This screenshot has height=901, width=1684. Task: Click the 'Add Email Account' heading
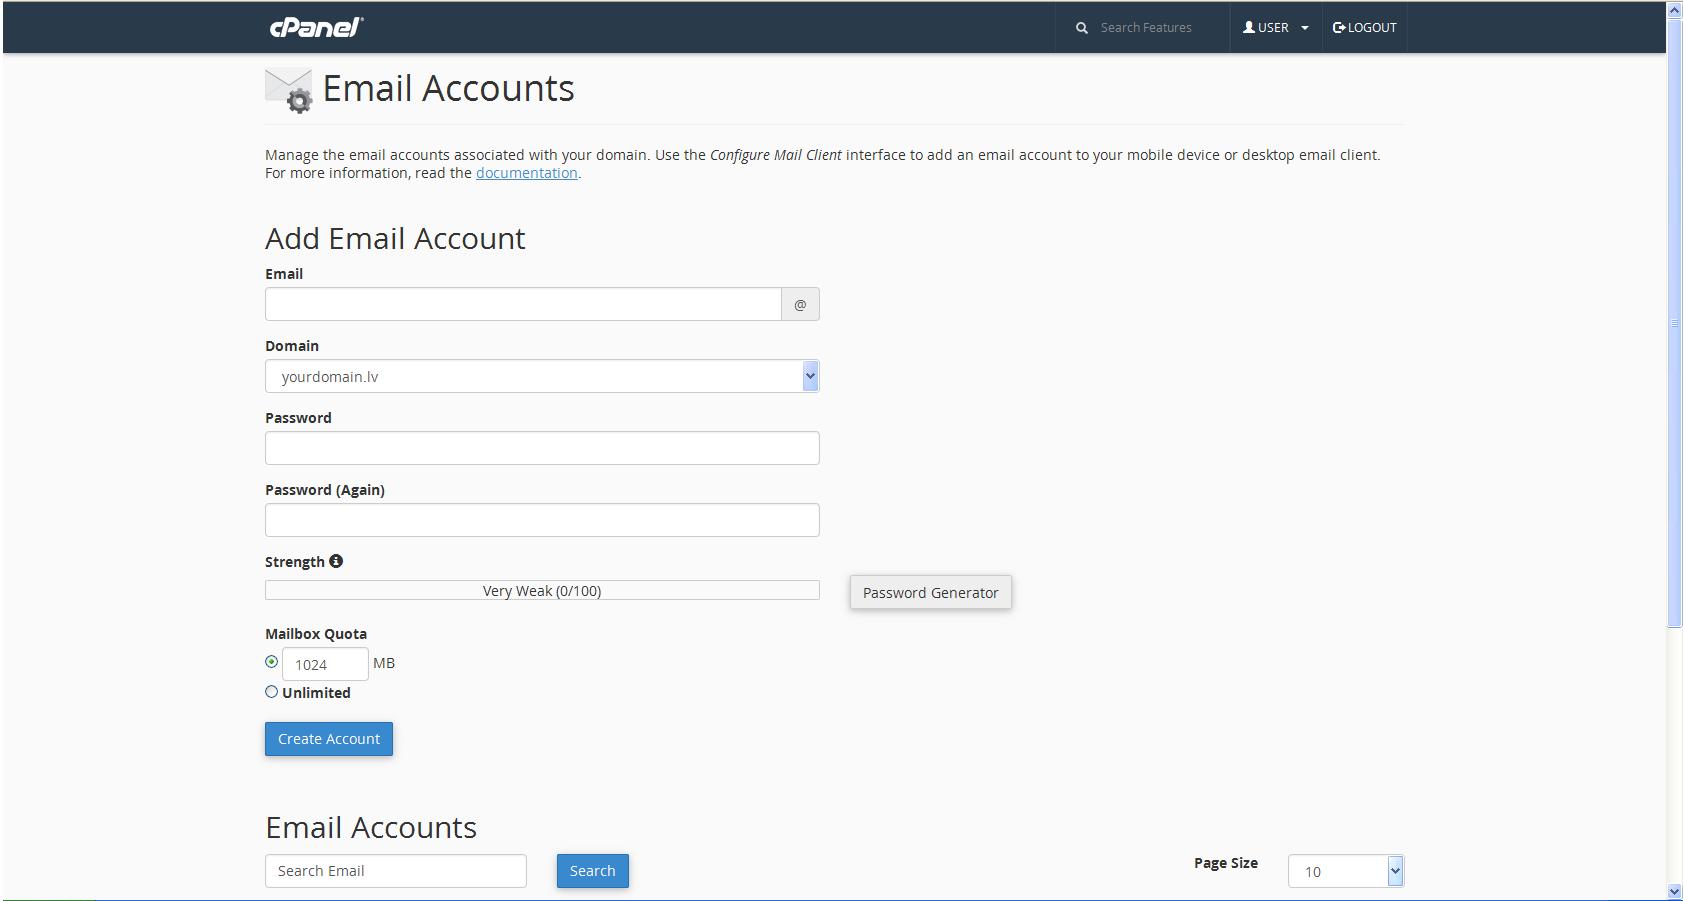click(395, 238)
